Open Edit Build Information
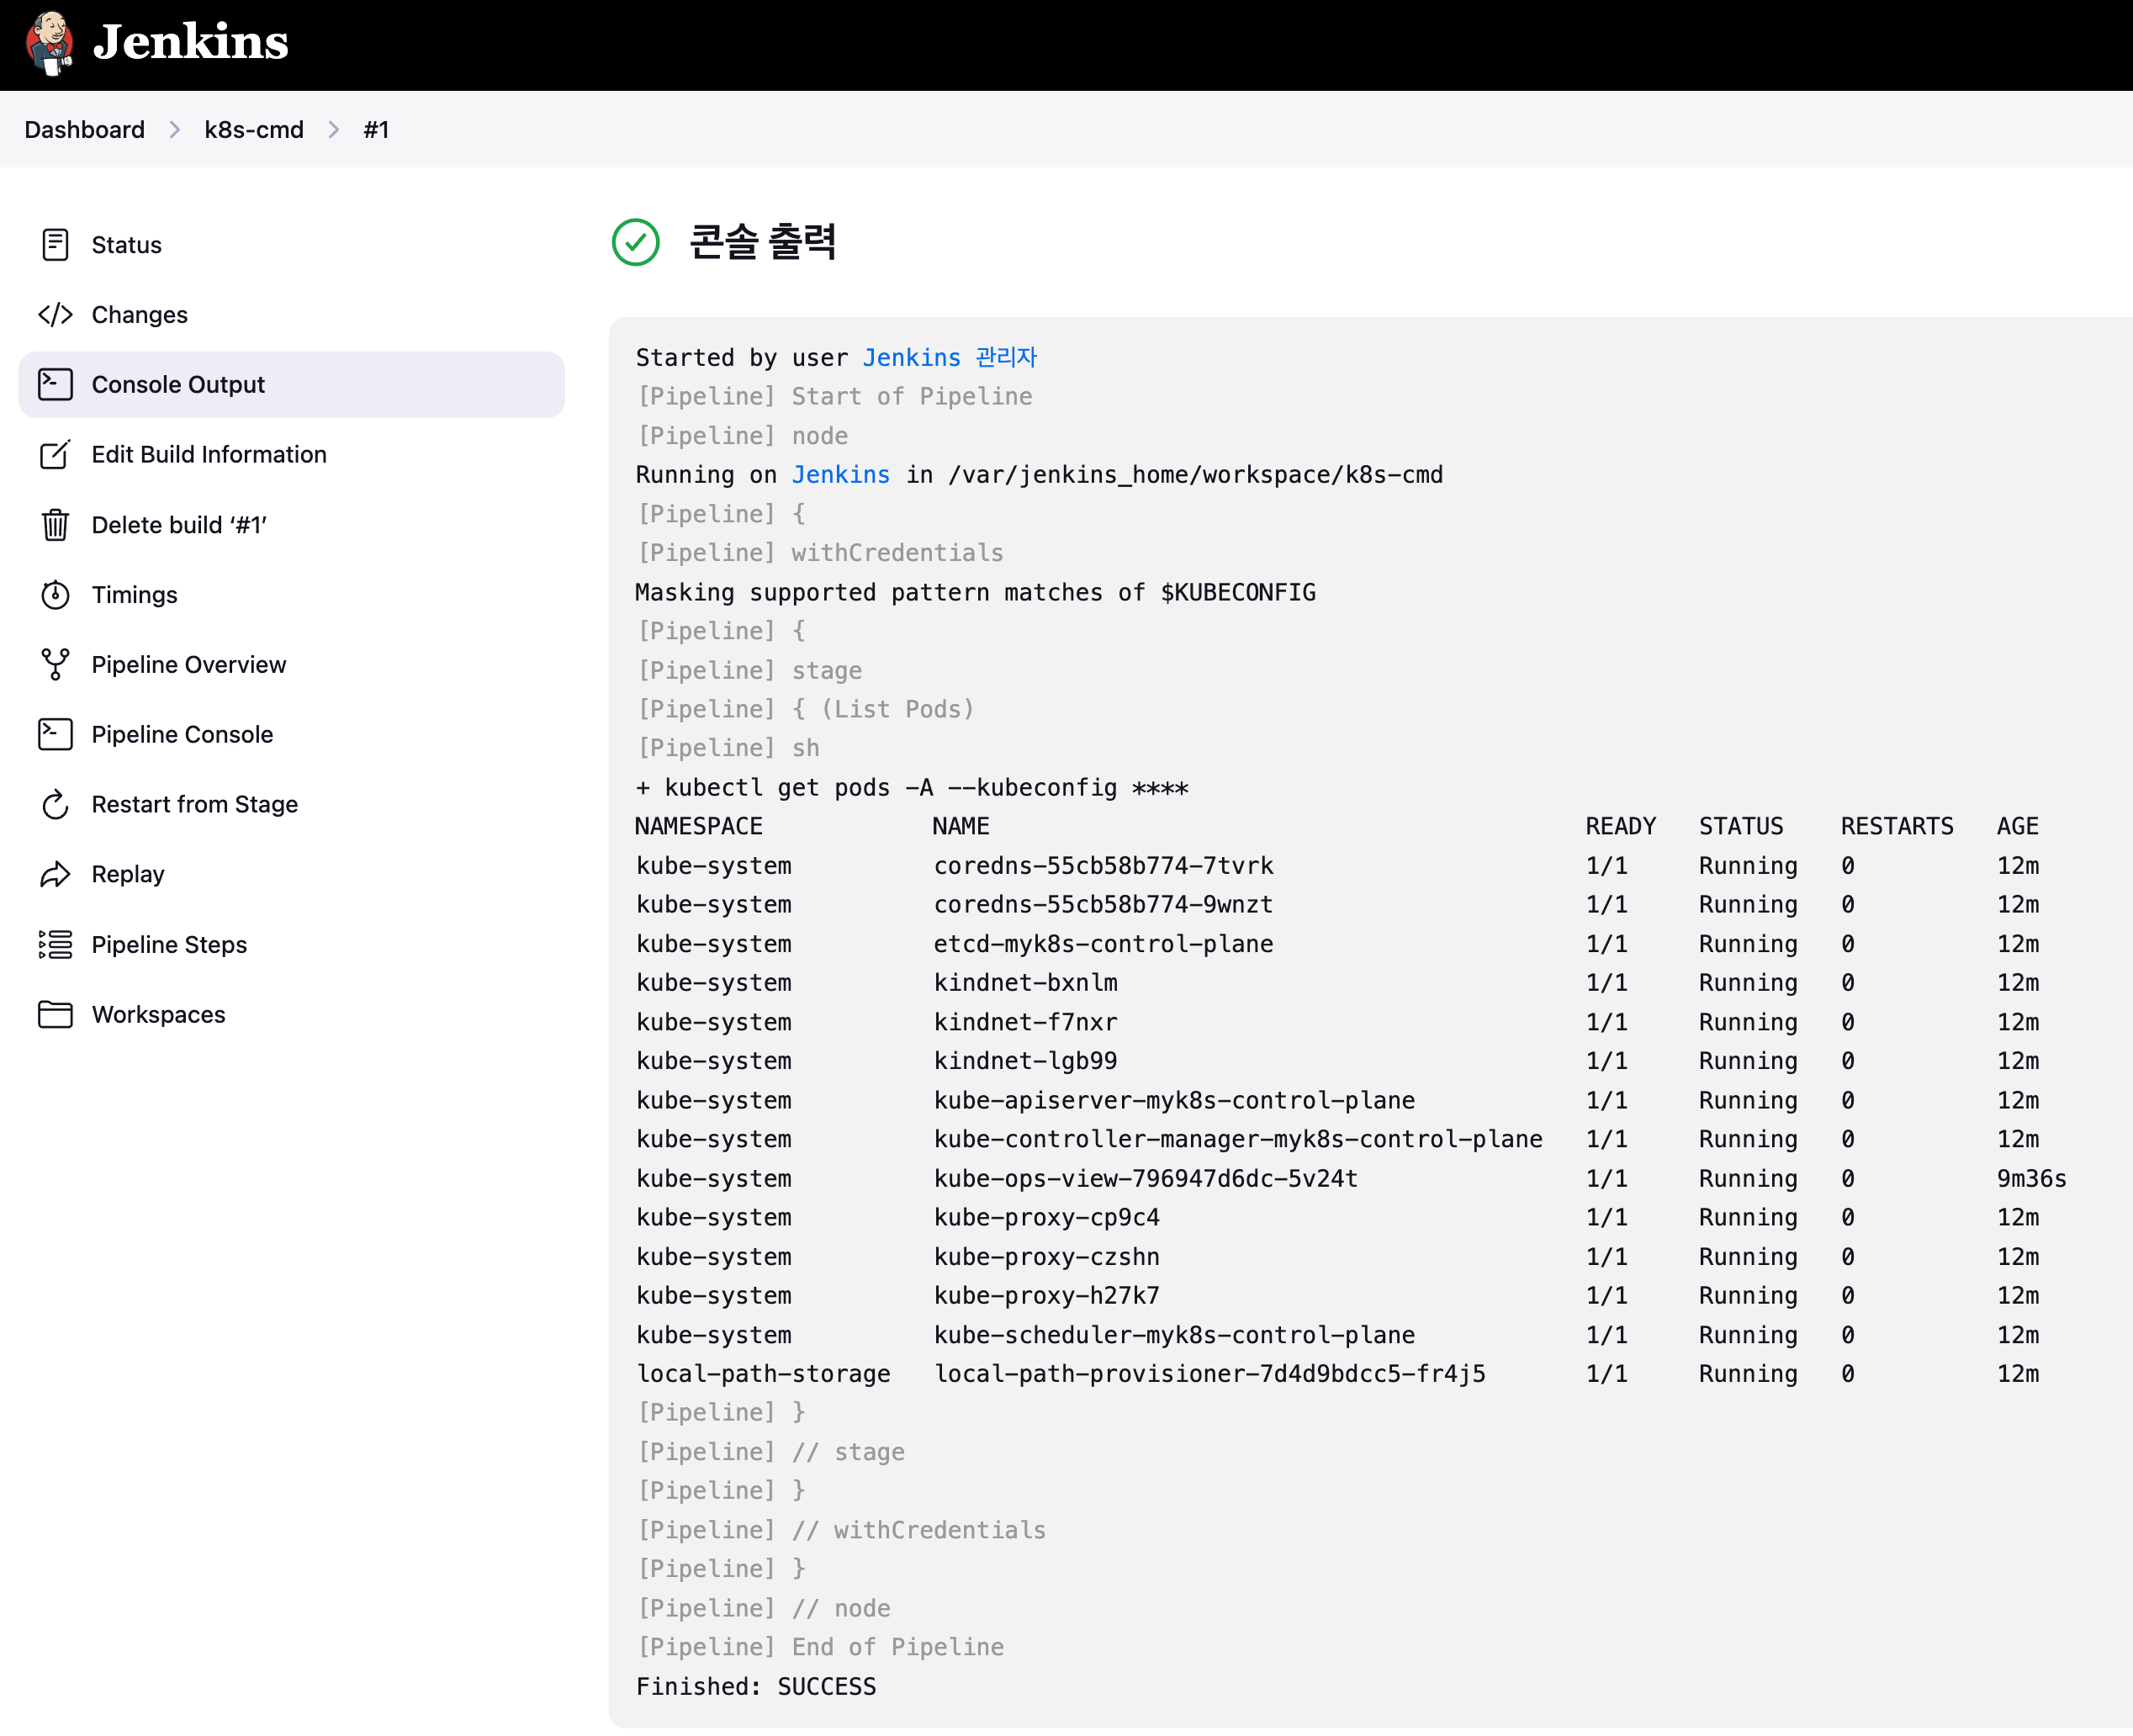Image resolution: width=2133 pixels, height=1736 pixels. pos(292,455)
